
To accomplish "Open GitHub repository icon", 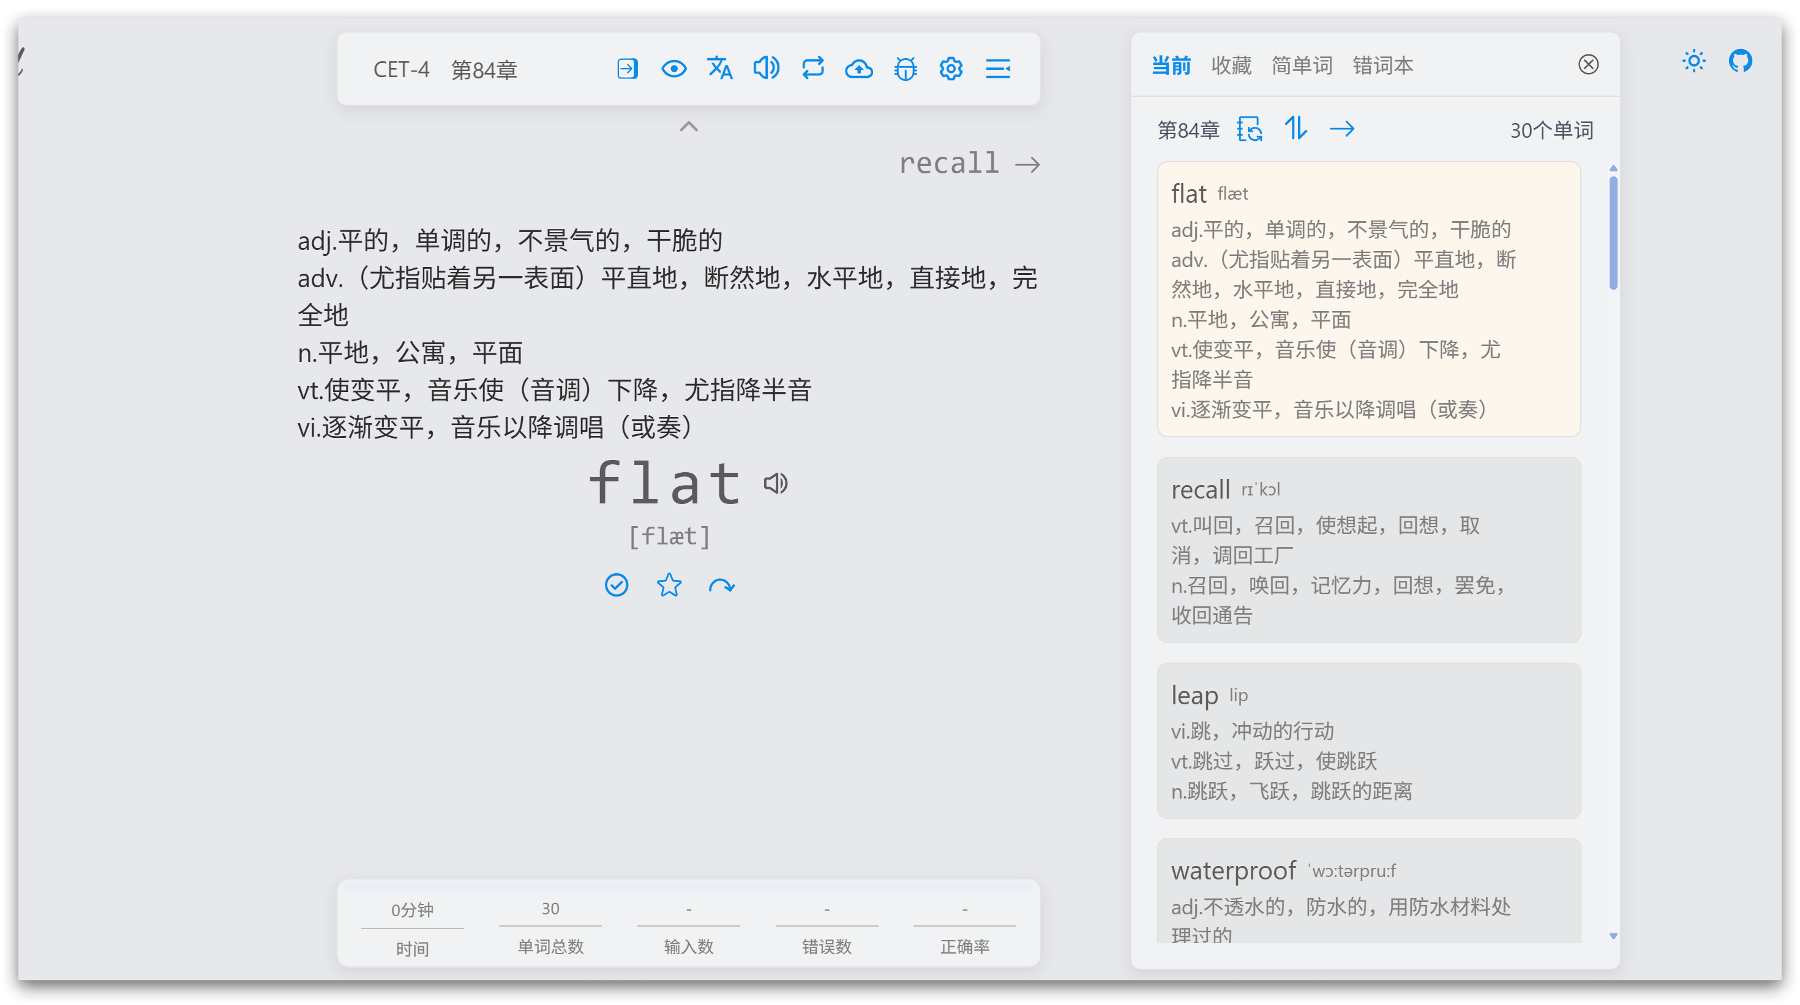I will point(1741,61).
